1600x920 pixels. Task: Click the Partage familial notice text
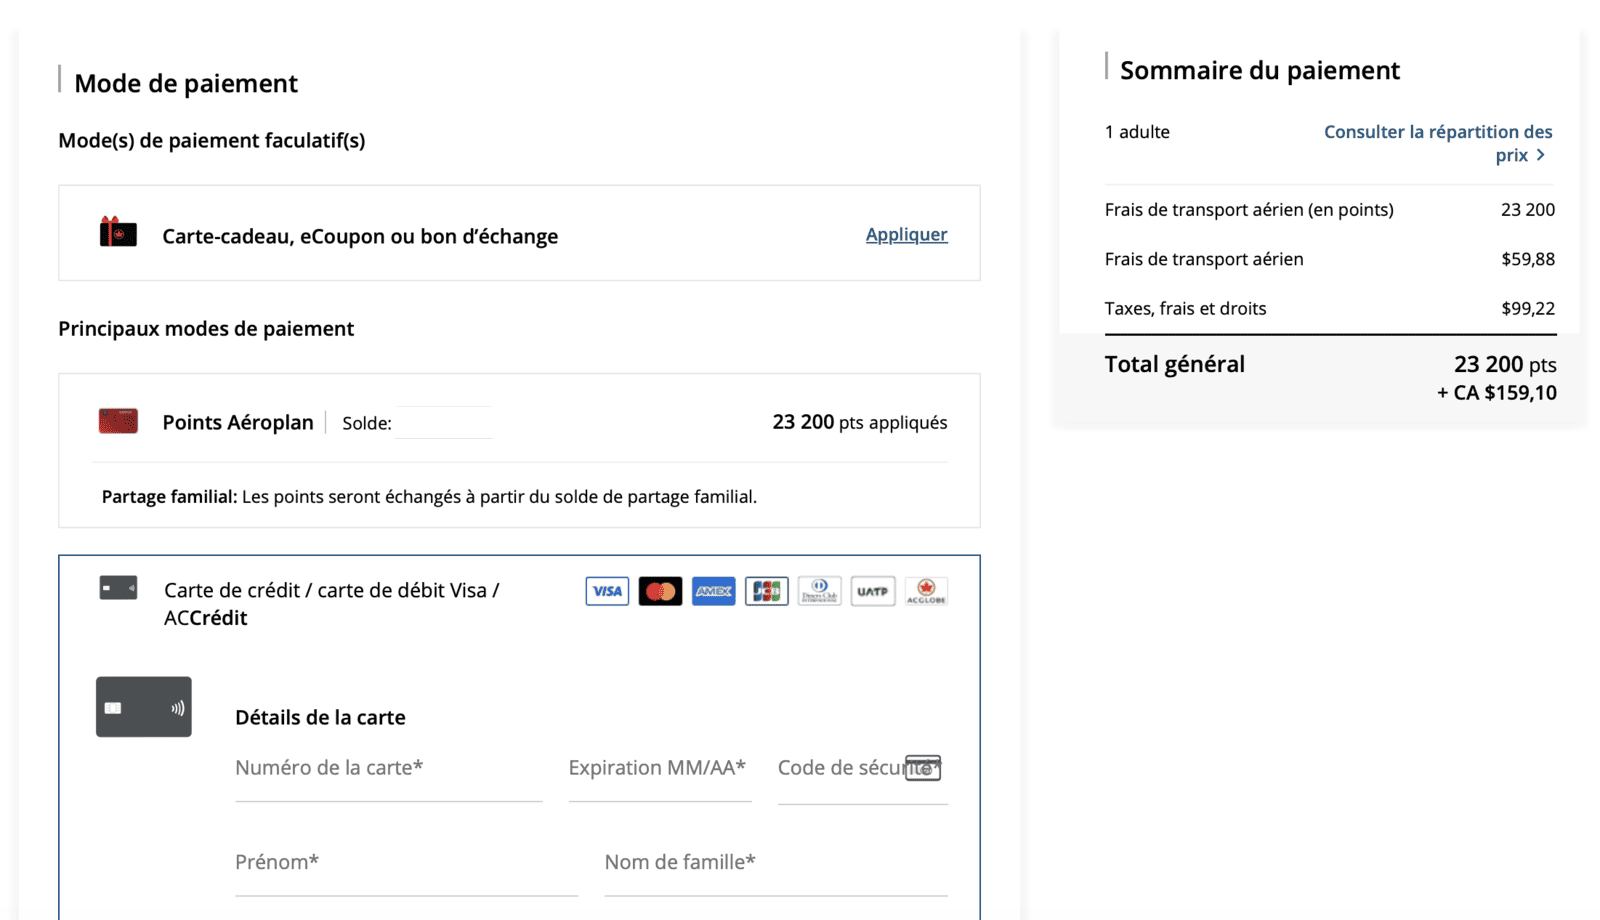(x=429, y=496)
